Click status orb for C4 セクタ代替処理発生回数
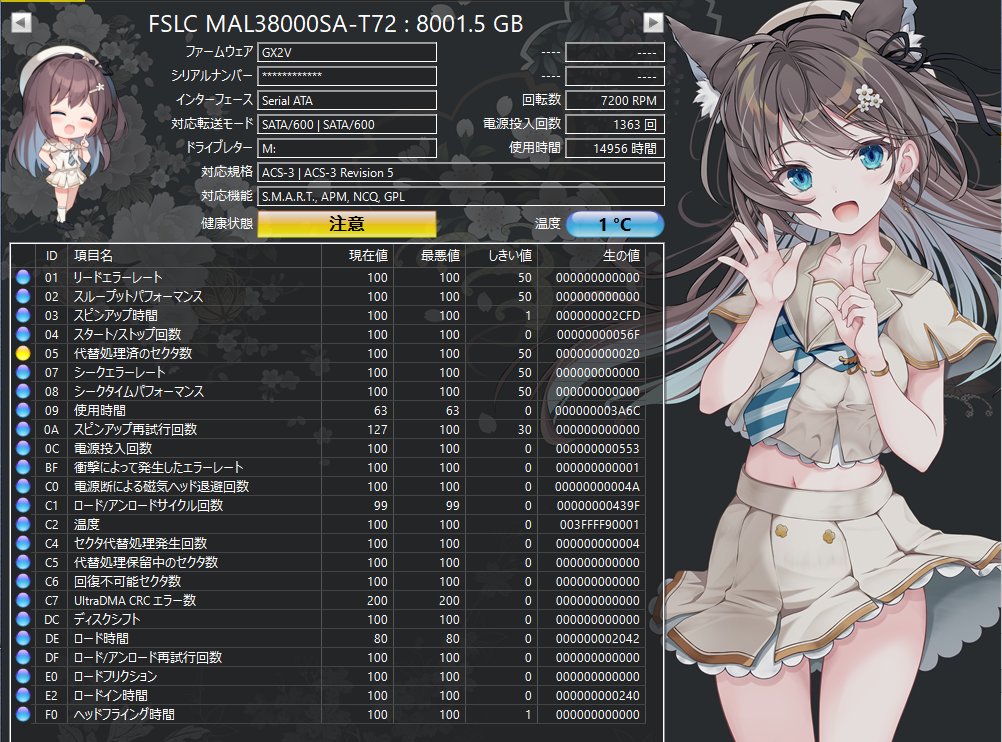 pyautogui.click(x=23, y=543)
